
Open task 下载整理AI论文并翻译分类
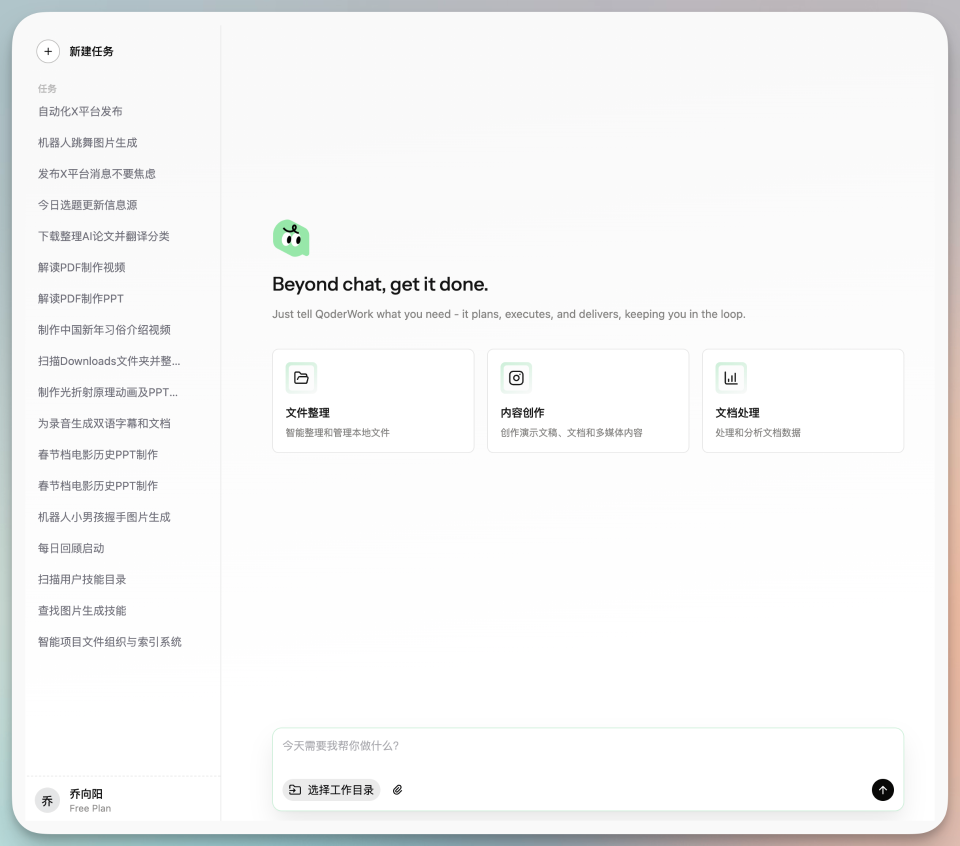point(103,236)
